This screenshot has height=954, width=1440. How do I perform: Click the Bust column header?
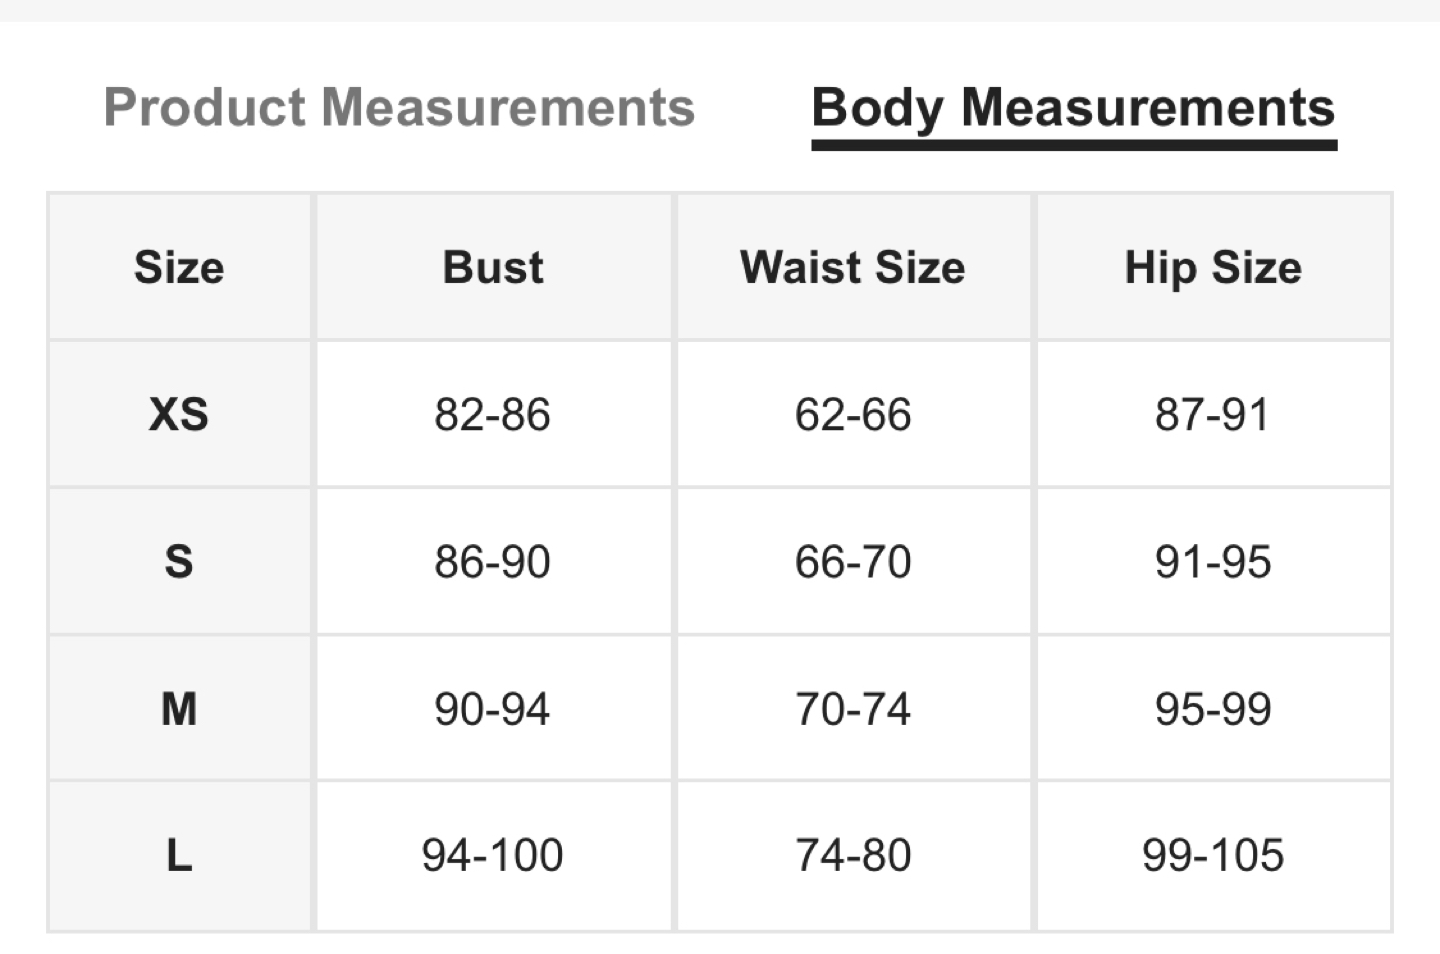click(493, 267)
